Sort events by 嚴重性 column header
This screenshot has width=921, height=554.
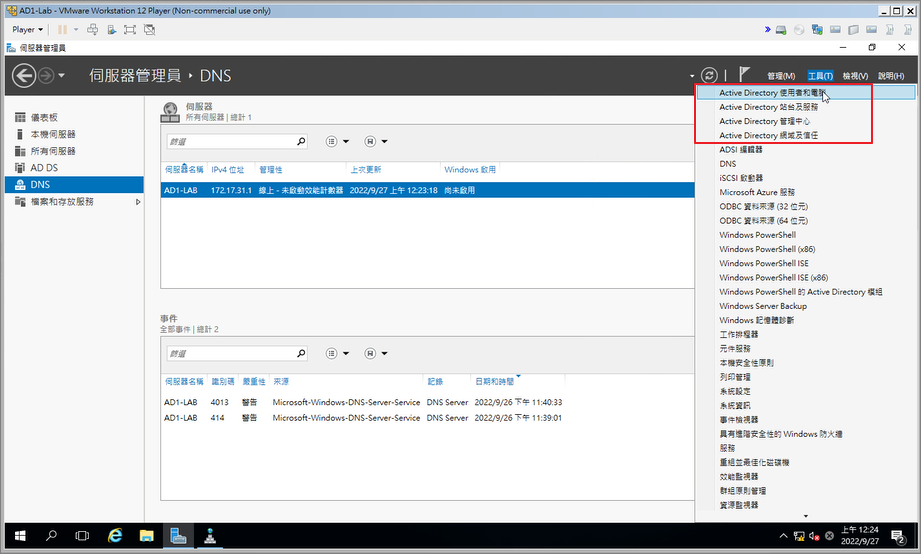(254, 381)
